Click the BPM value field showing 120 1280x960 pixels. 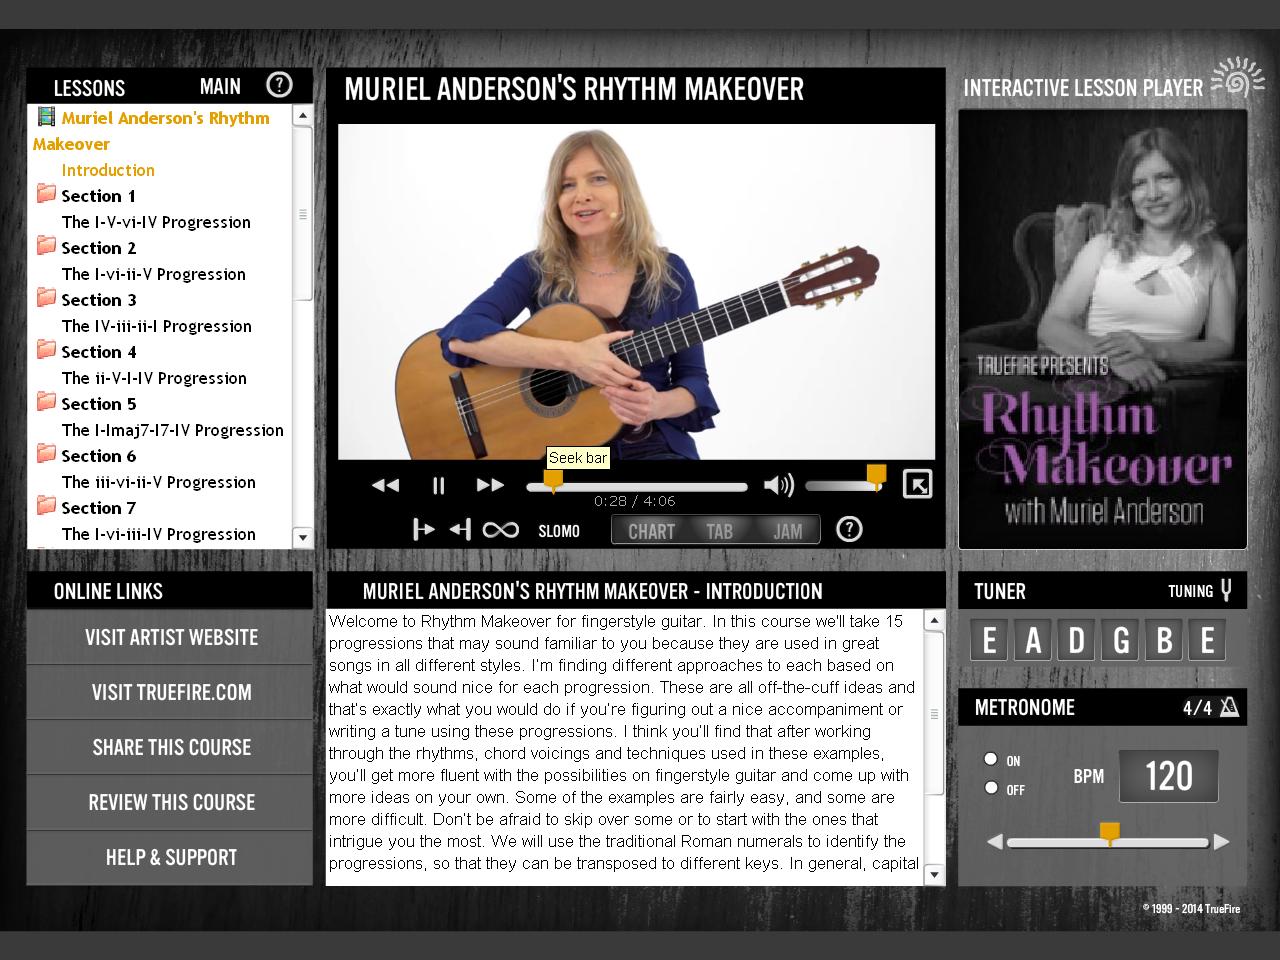pos(1168,776)
